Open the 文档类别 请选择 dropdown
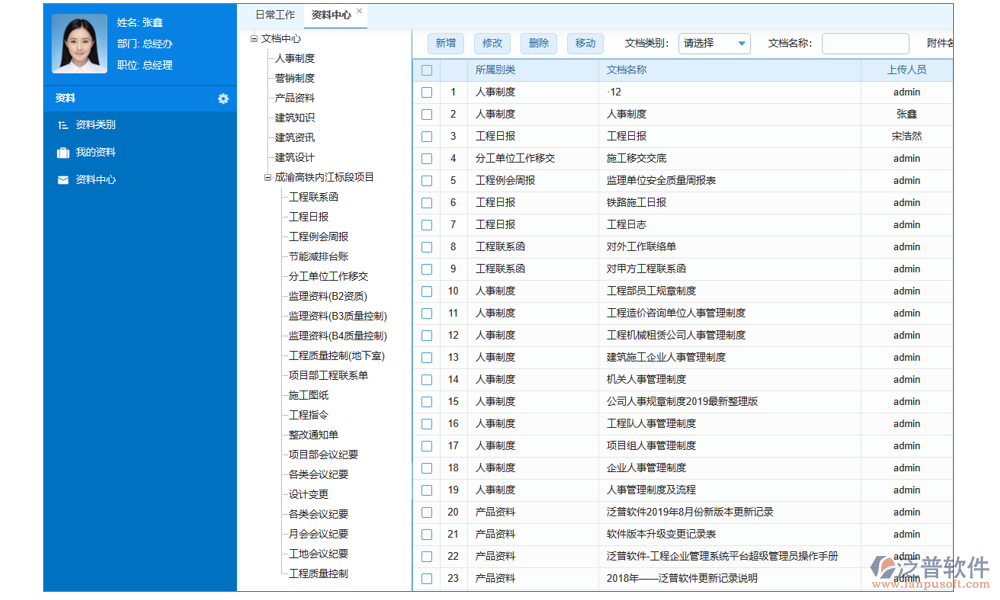This screenshot has height=600, width=1000. point(714,43)
